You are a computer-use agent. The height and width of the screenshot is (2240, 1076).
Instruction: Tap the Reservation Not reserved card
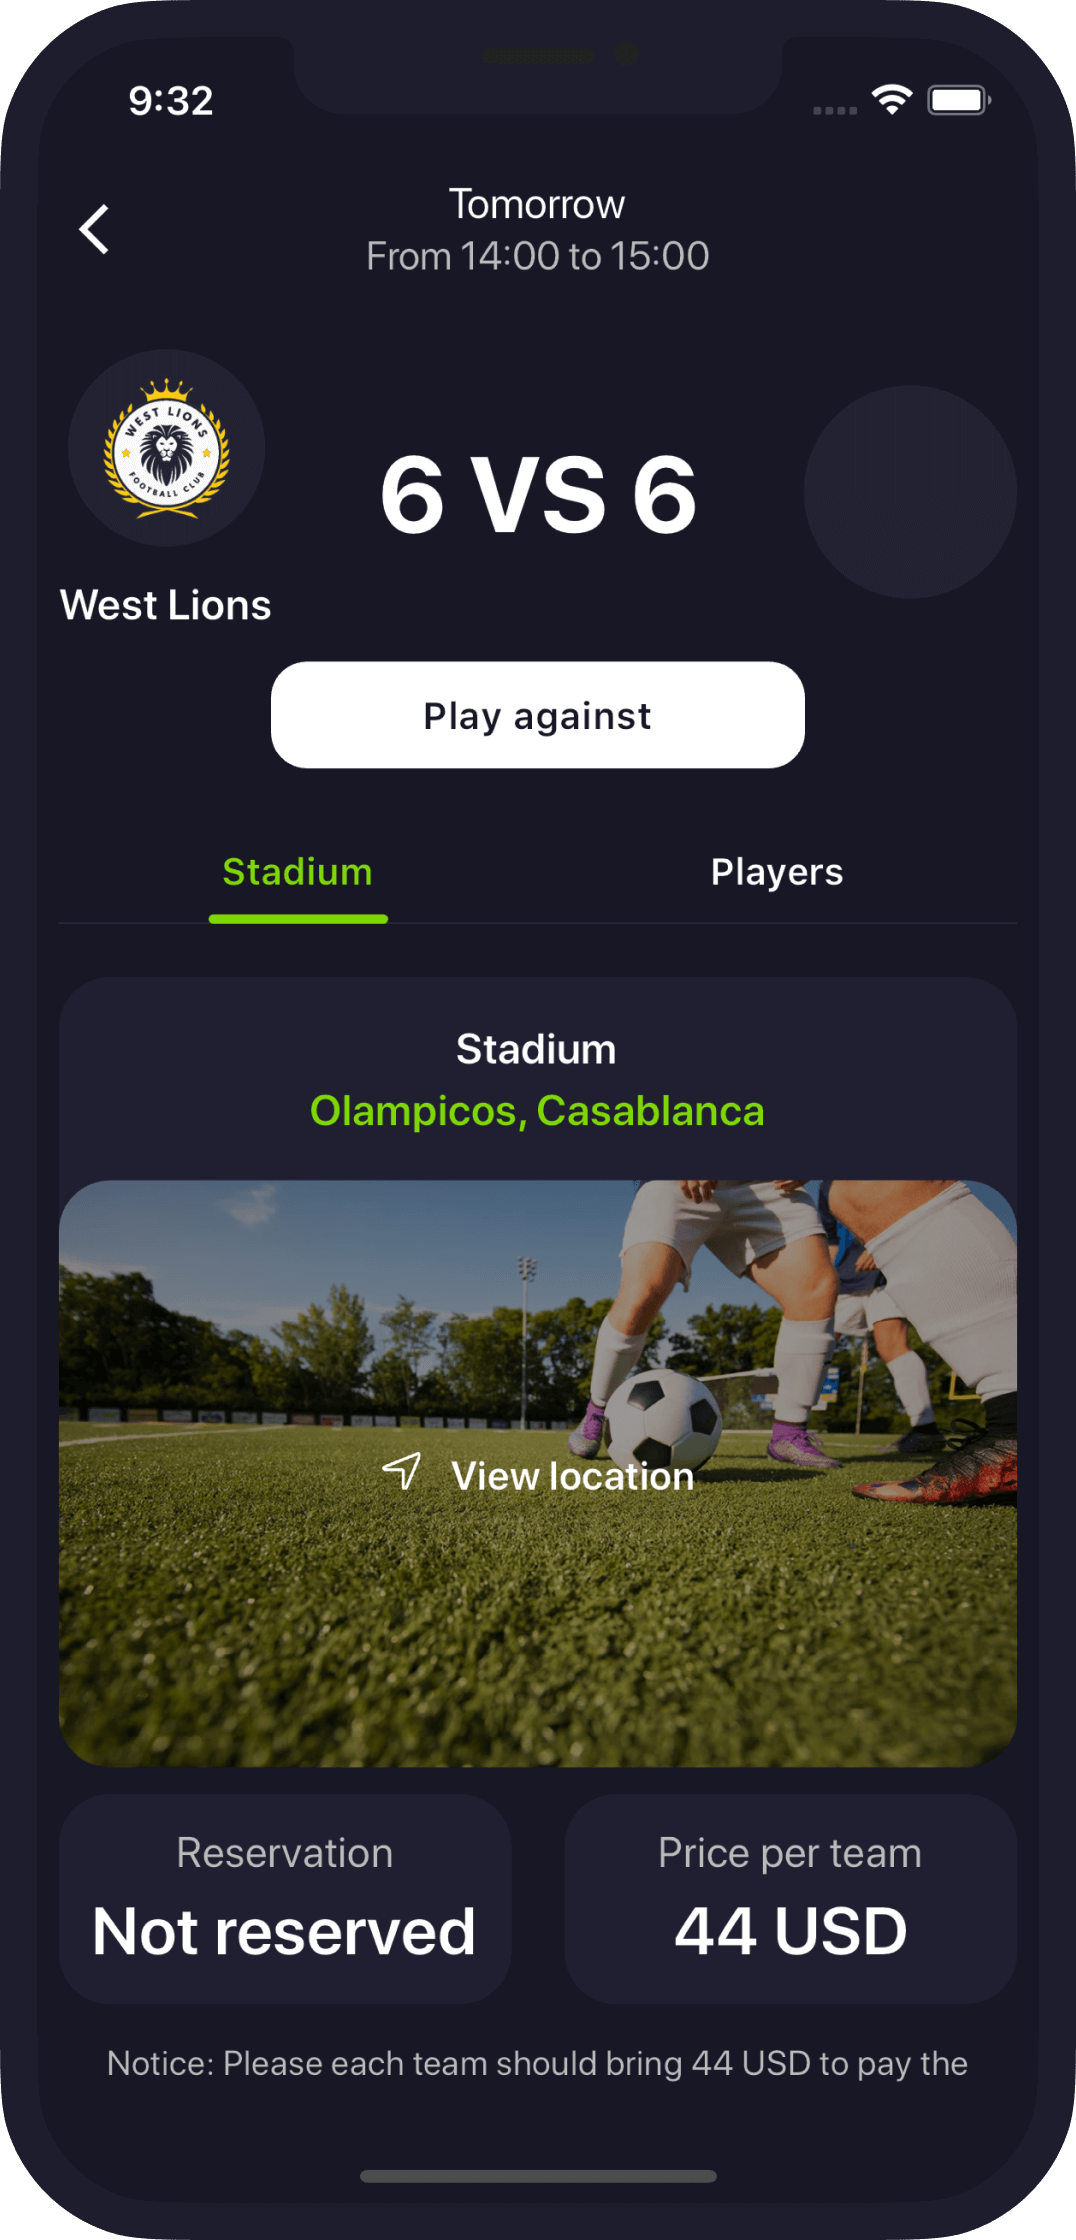(x=285, y=1898)
